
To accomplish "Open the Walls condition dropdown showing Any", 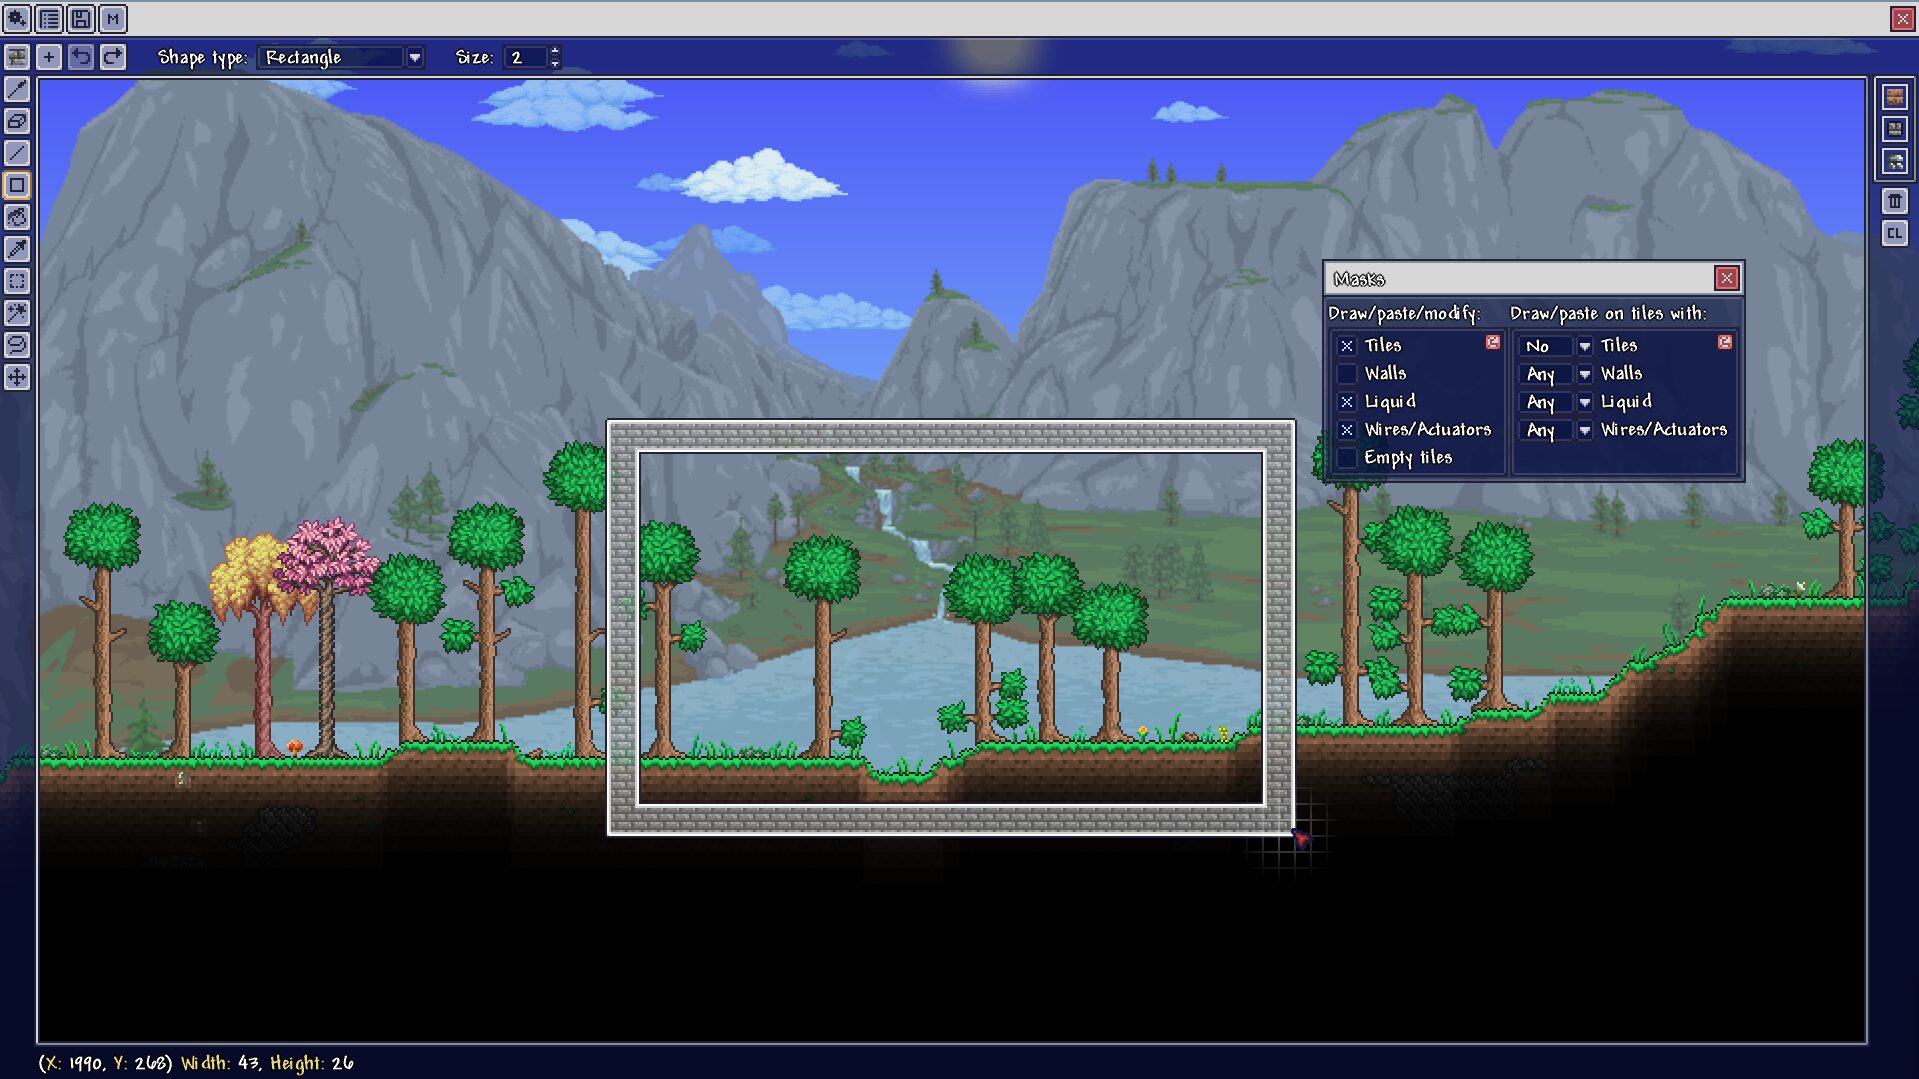I will pyautogui.click(x=1556, y=374).
